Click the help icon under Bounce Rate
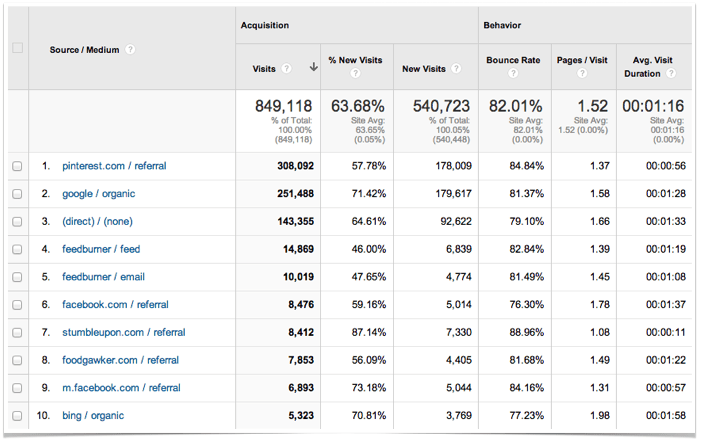 click(x=513, y=74)
